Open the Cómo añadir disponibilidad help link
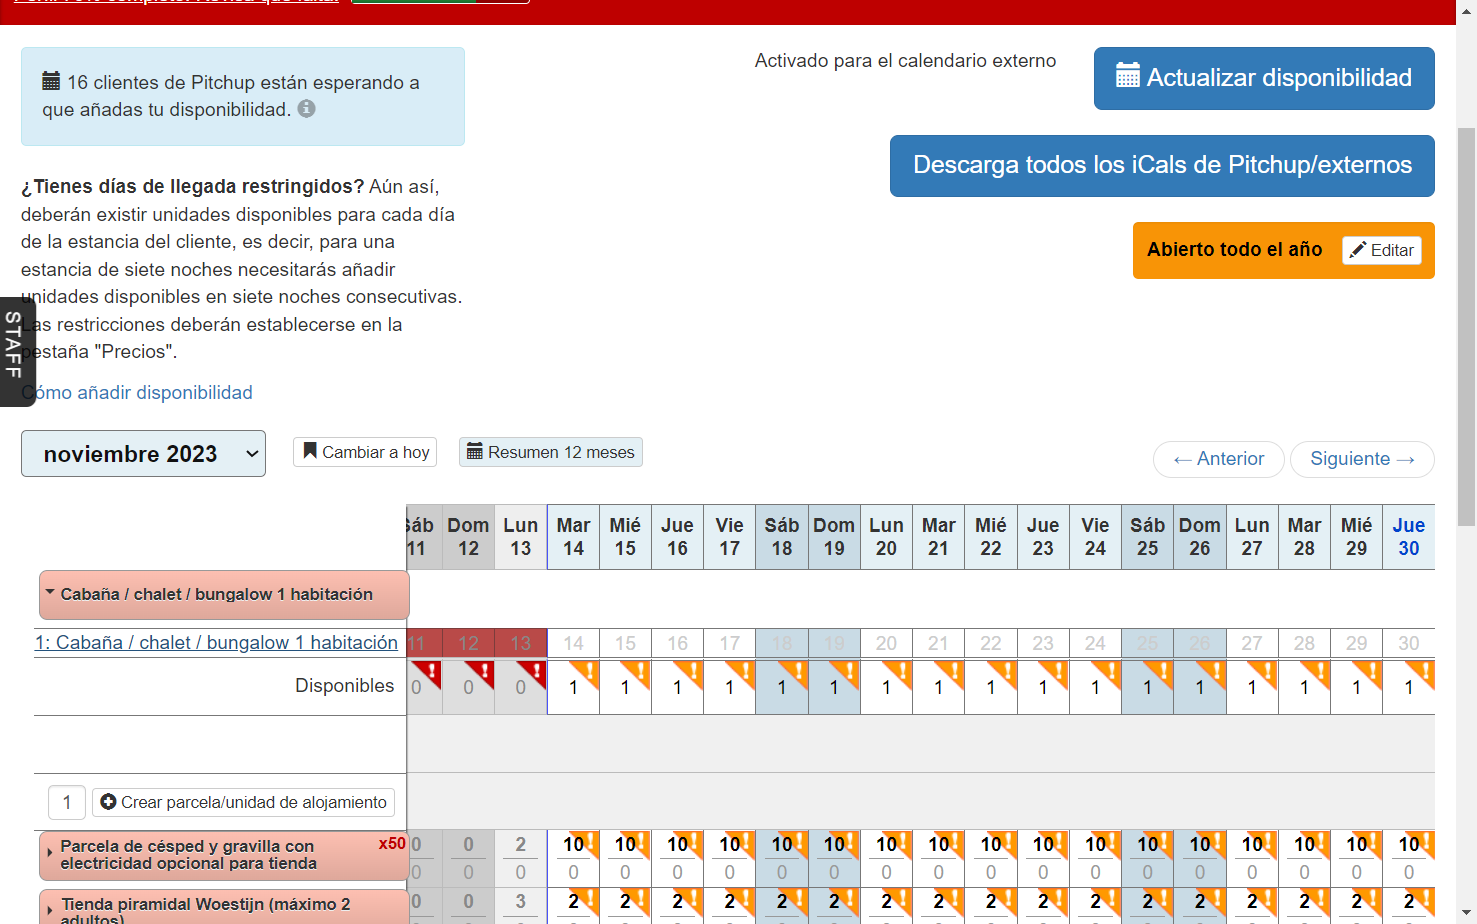Screen dimensions: 1477x924 [137, 393]
